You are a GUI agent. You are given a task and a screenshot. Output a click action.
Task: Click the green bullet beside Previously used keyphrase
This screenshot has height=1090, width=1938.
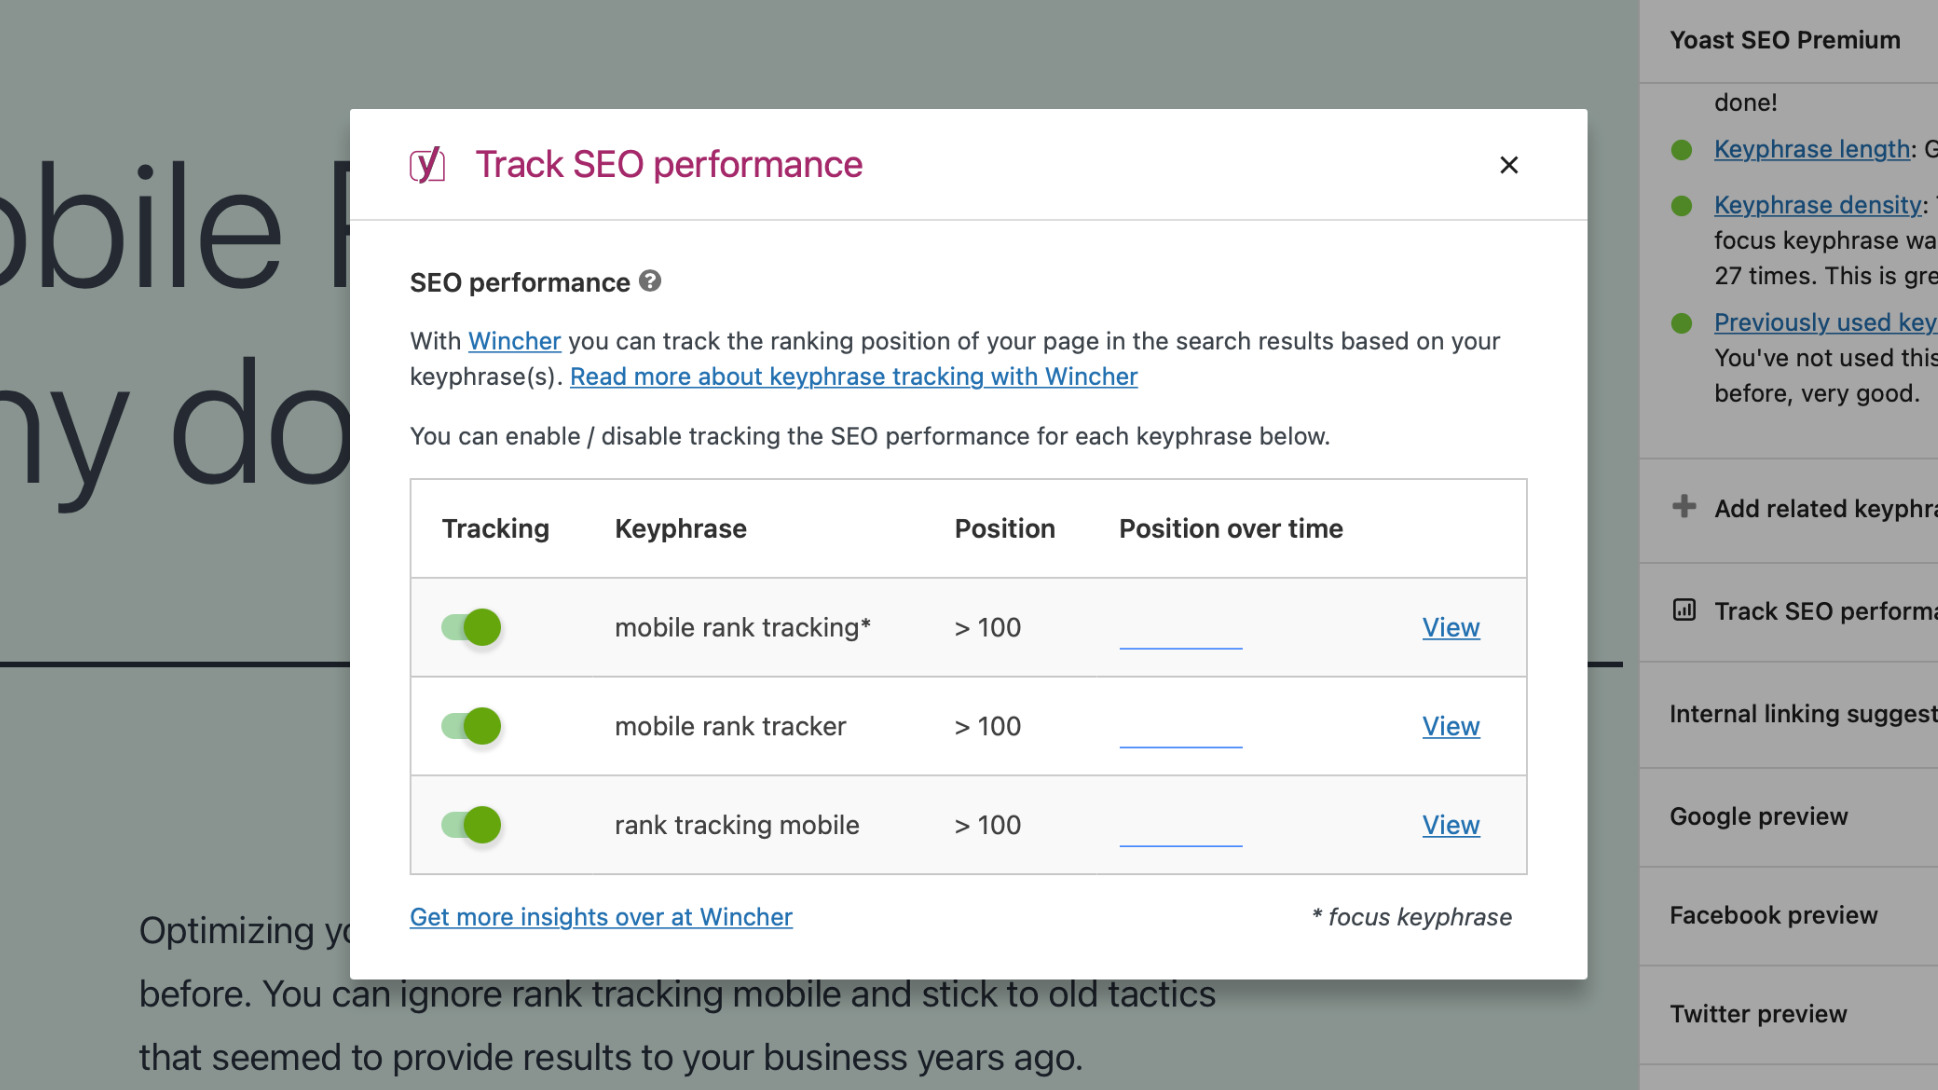pyautogui.click(x=1683, y=322)
